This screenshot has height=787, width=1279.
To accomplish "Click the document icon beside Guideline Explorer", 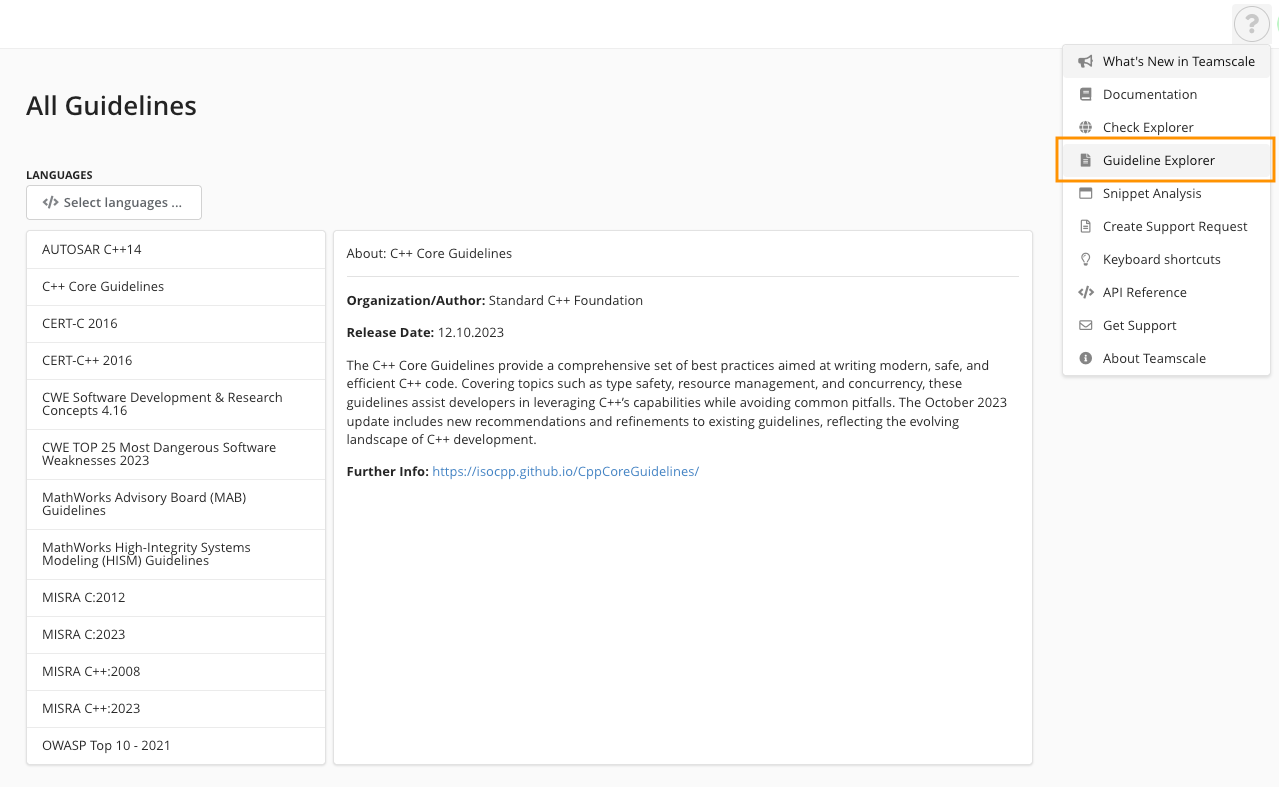I will pyautogui.click(x=1085, y=160).
